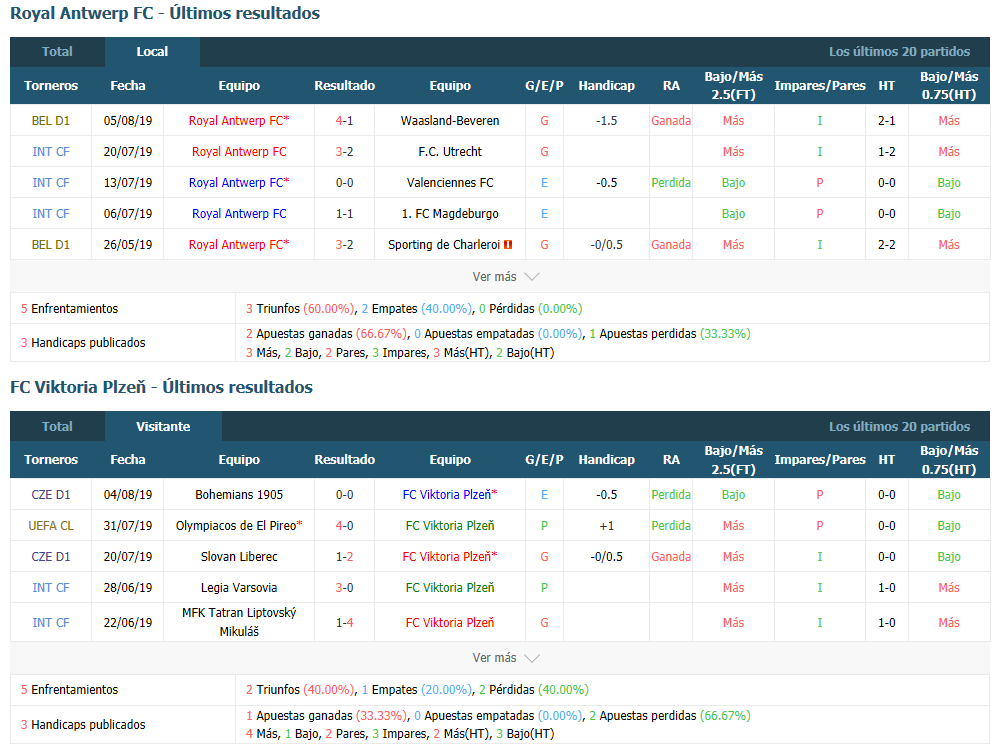Click HT score 1-2 in Utrecht row

tap(887, 152)
